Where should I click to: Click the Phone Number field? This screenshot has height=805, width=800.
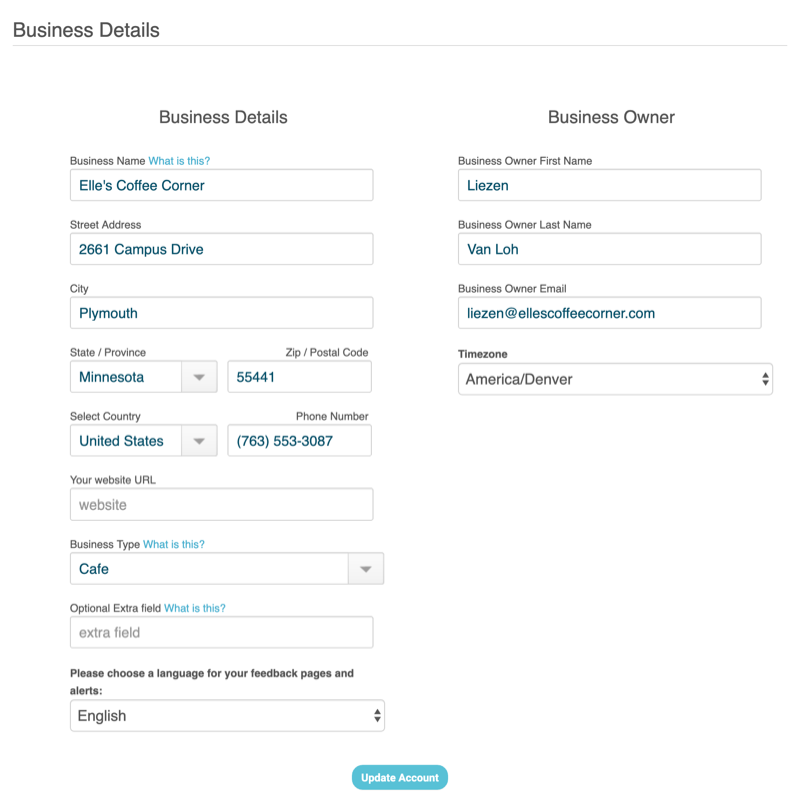[299, 441]
